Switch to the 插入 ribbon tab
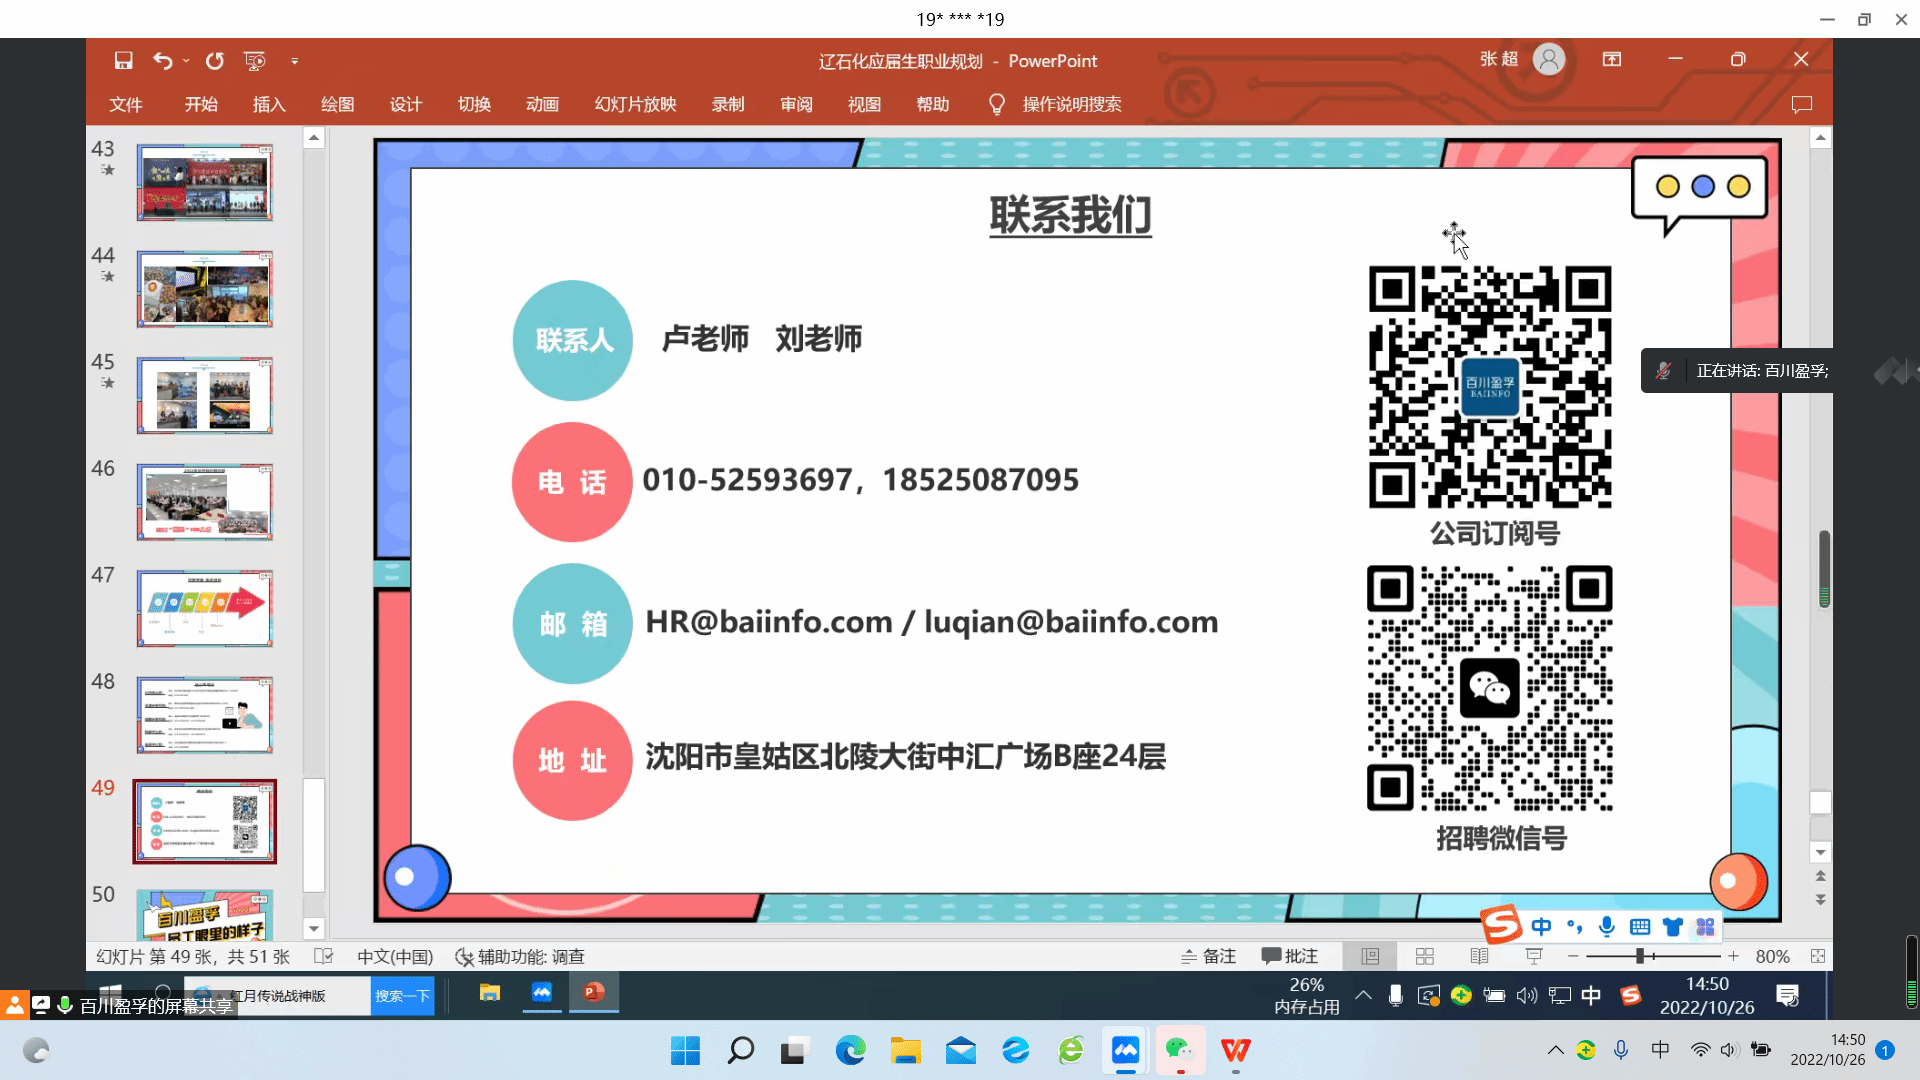The width and height of the screenshot is (1920, 1080). click(x=269, y=104)
